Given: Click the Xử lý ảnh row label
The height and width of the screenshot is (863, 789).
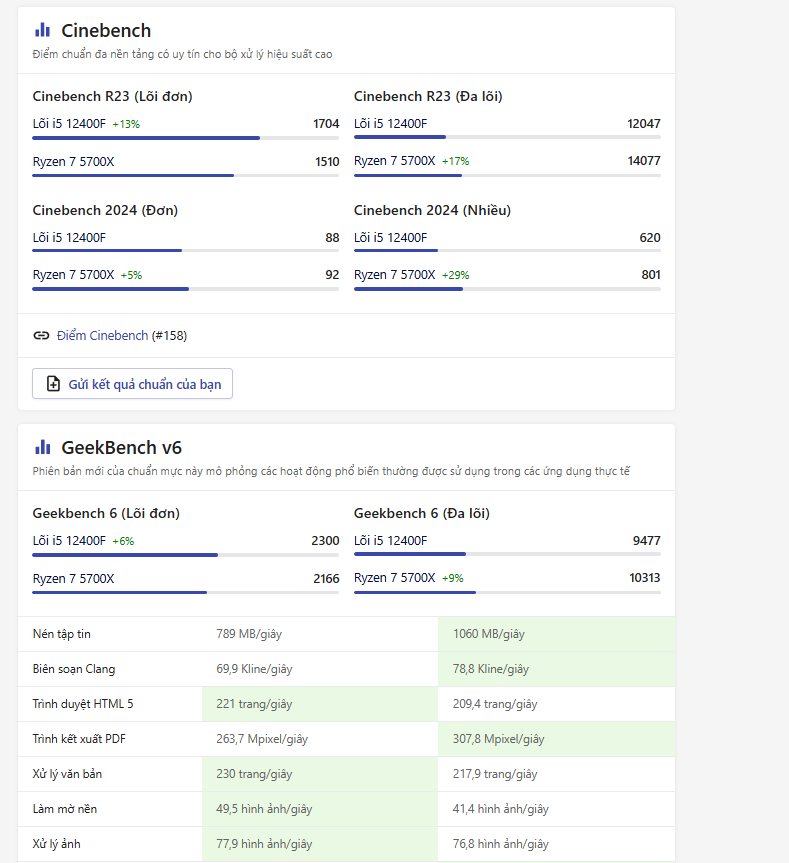Looking at the screenshot, I should click(x=57, y=844).
